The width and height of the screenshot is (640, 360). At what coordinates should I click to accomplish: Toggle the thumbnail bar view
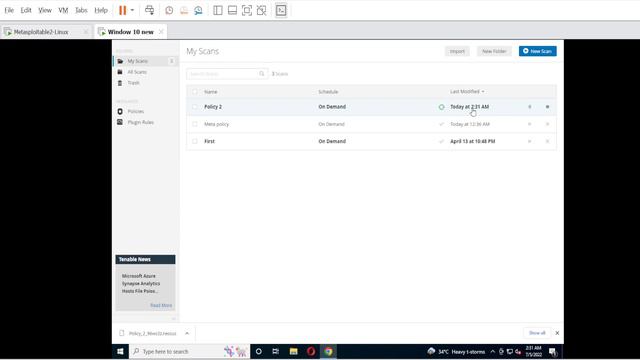232,11
